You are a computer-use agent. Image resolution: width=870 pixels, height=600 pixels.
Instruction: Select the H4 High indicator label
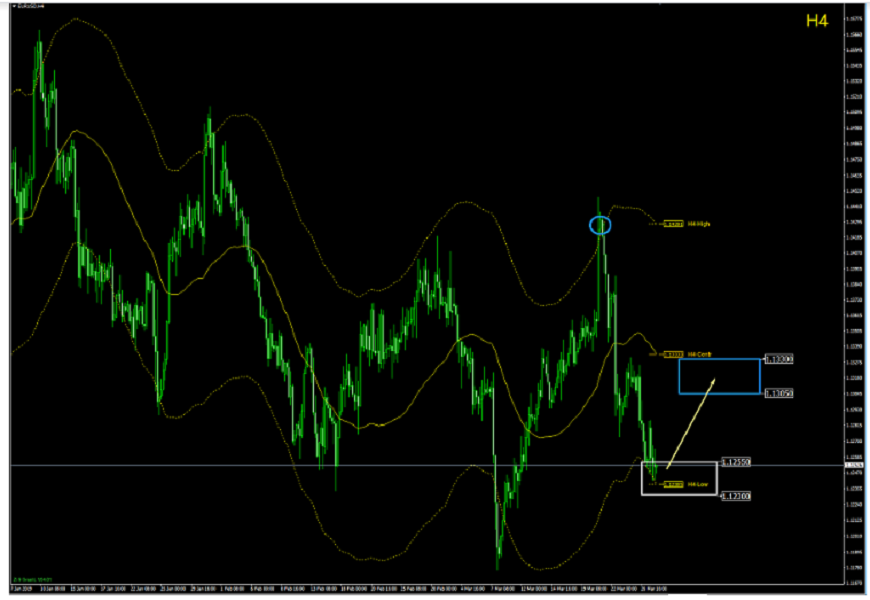pyautogui.click(x=699, y=224)
